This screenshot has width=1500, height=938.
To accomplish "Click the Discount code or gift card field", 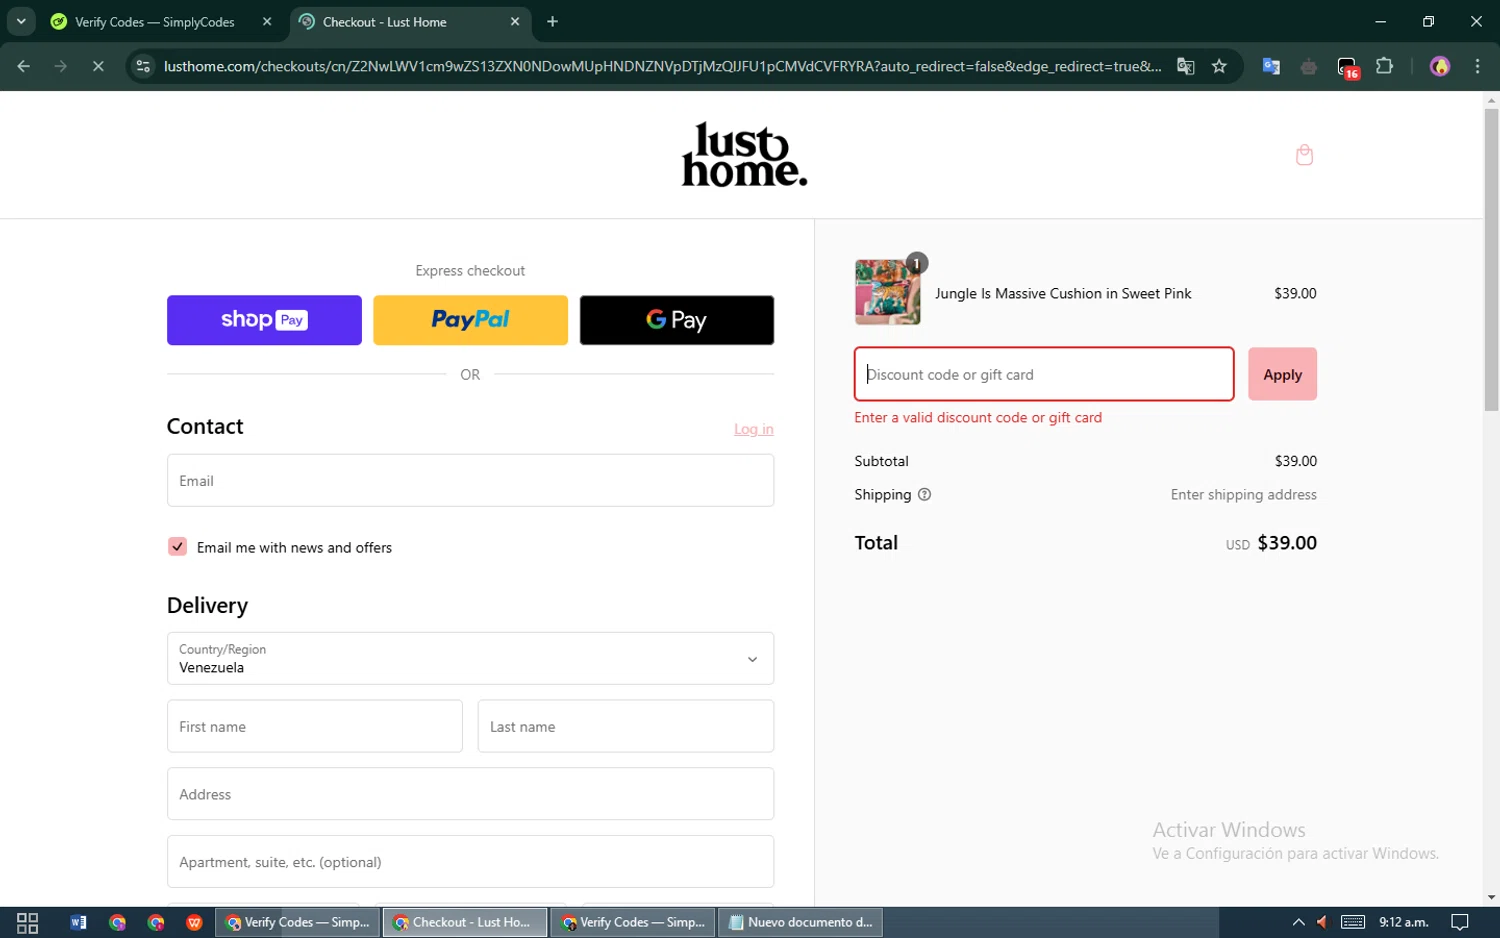I will click(x=1044, y=374).
